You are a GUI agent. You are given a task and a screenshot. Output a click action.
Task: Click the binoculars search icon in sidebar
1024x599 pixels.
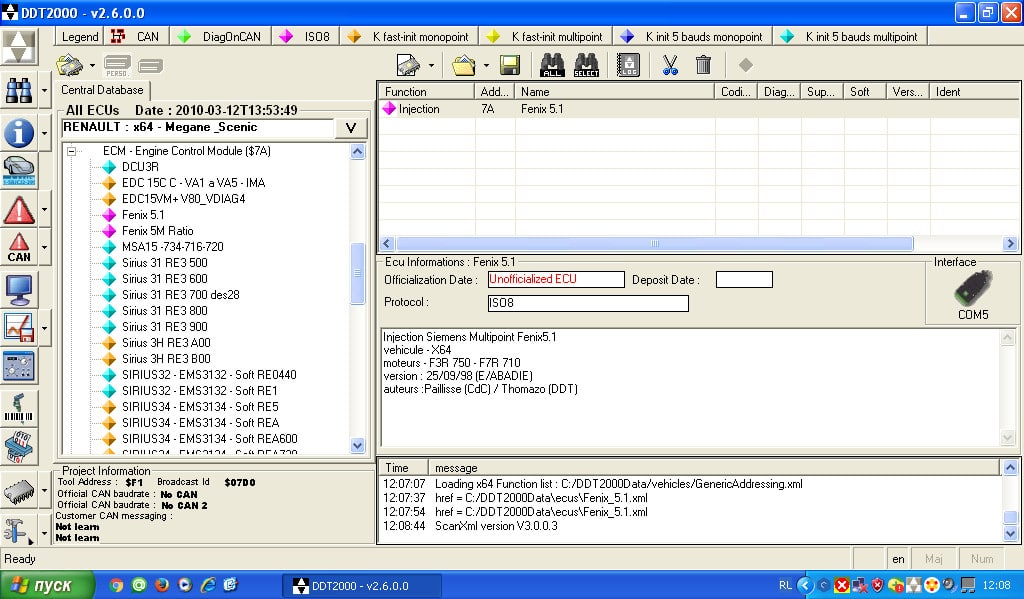[x=19, y=90]
